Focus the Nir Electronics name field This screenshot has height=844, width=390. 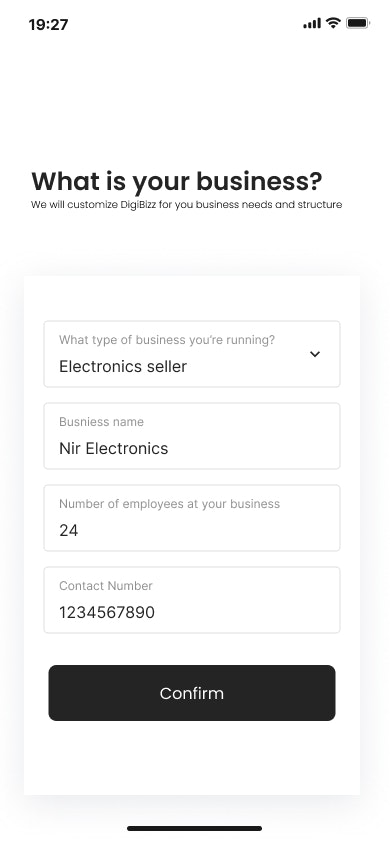pyautogui.click(x=192, y=436)
